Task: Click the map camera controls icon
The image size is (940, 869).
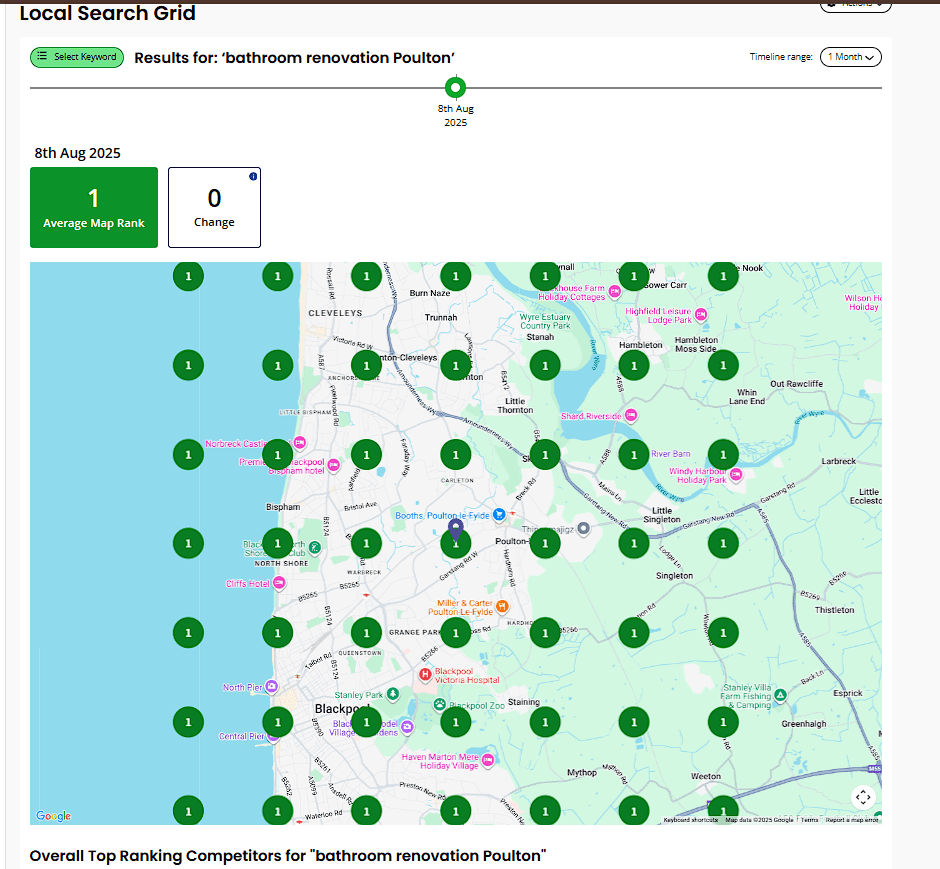Action: 864,797
